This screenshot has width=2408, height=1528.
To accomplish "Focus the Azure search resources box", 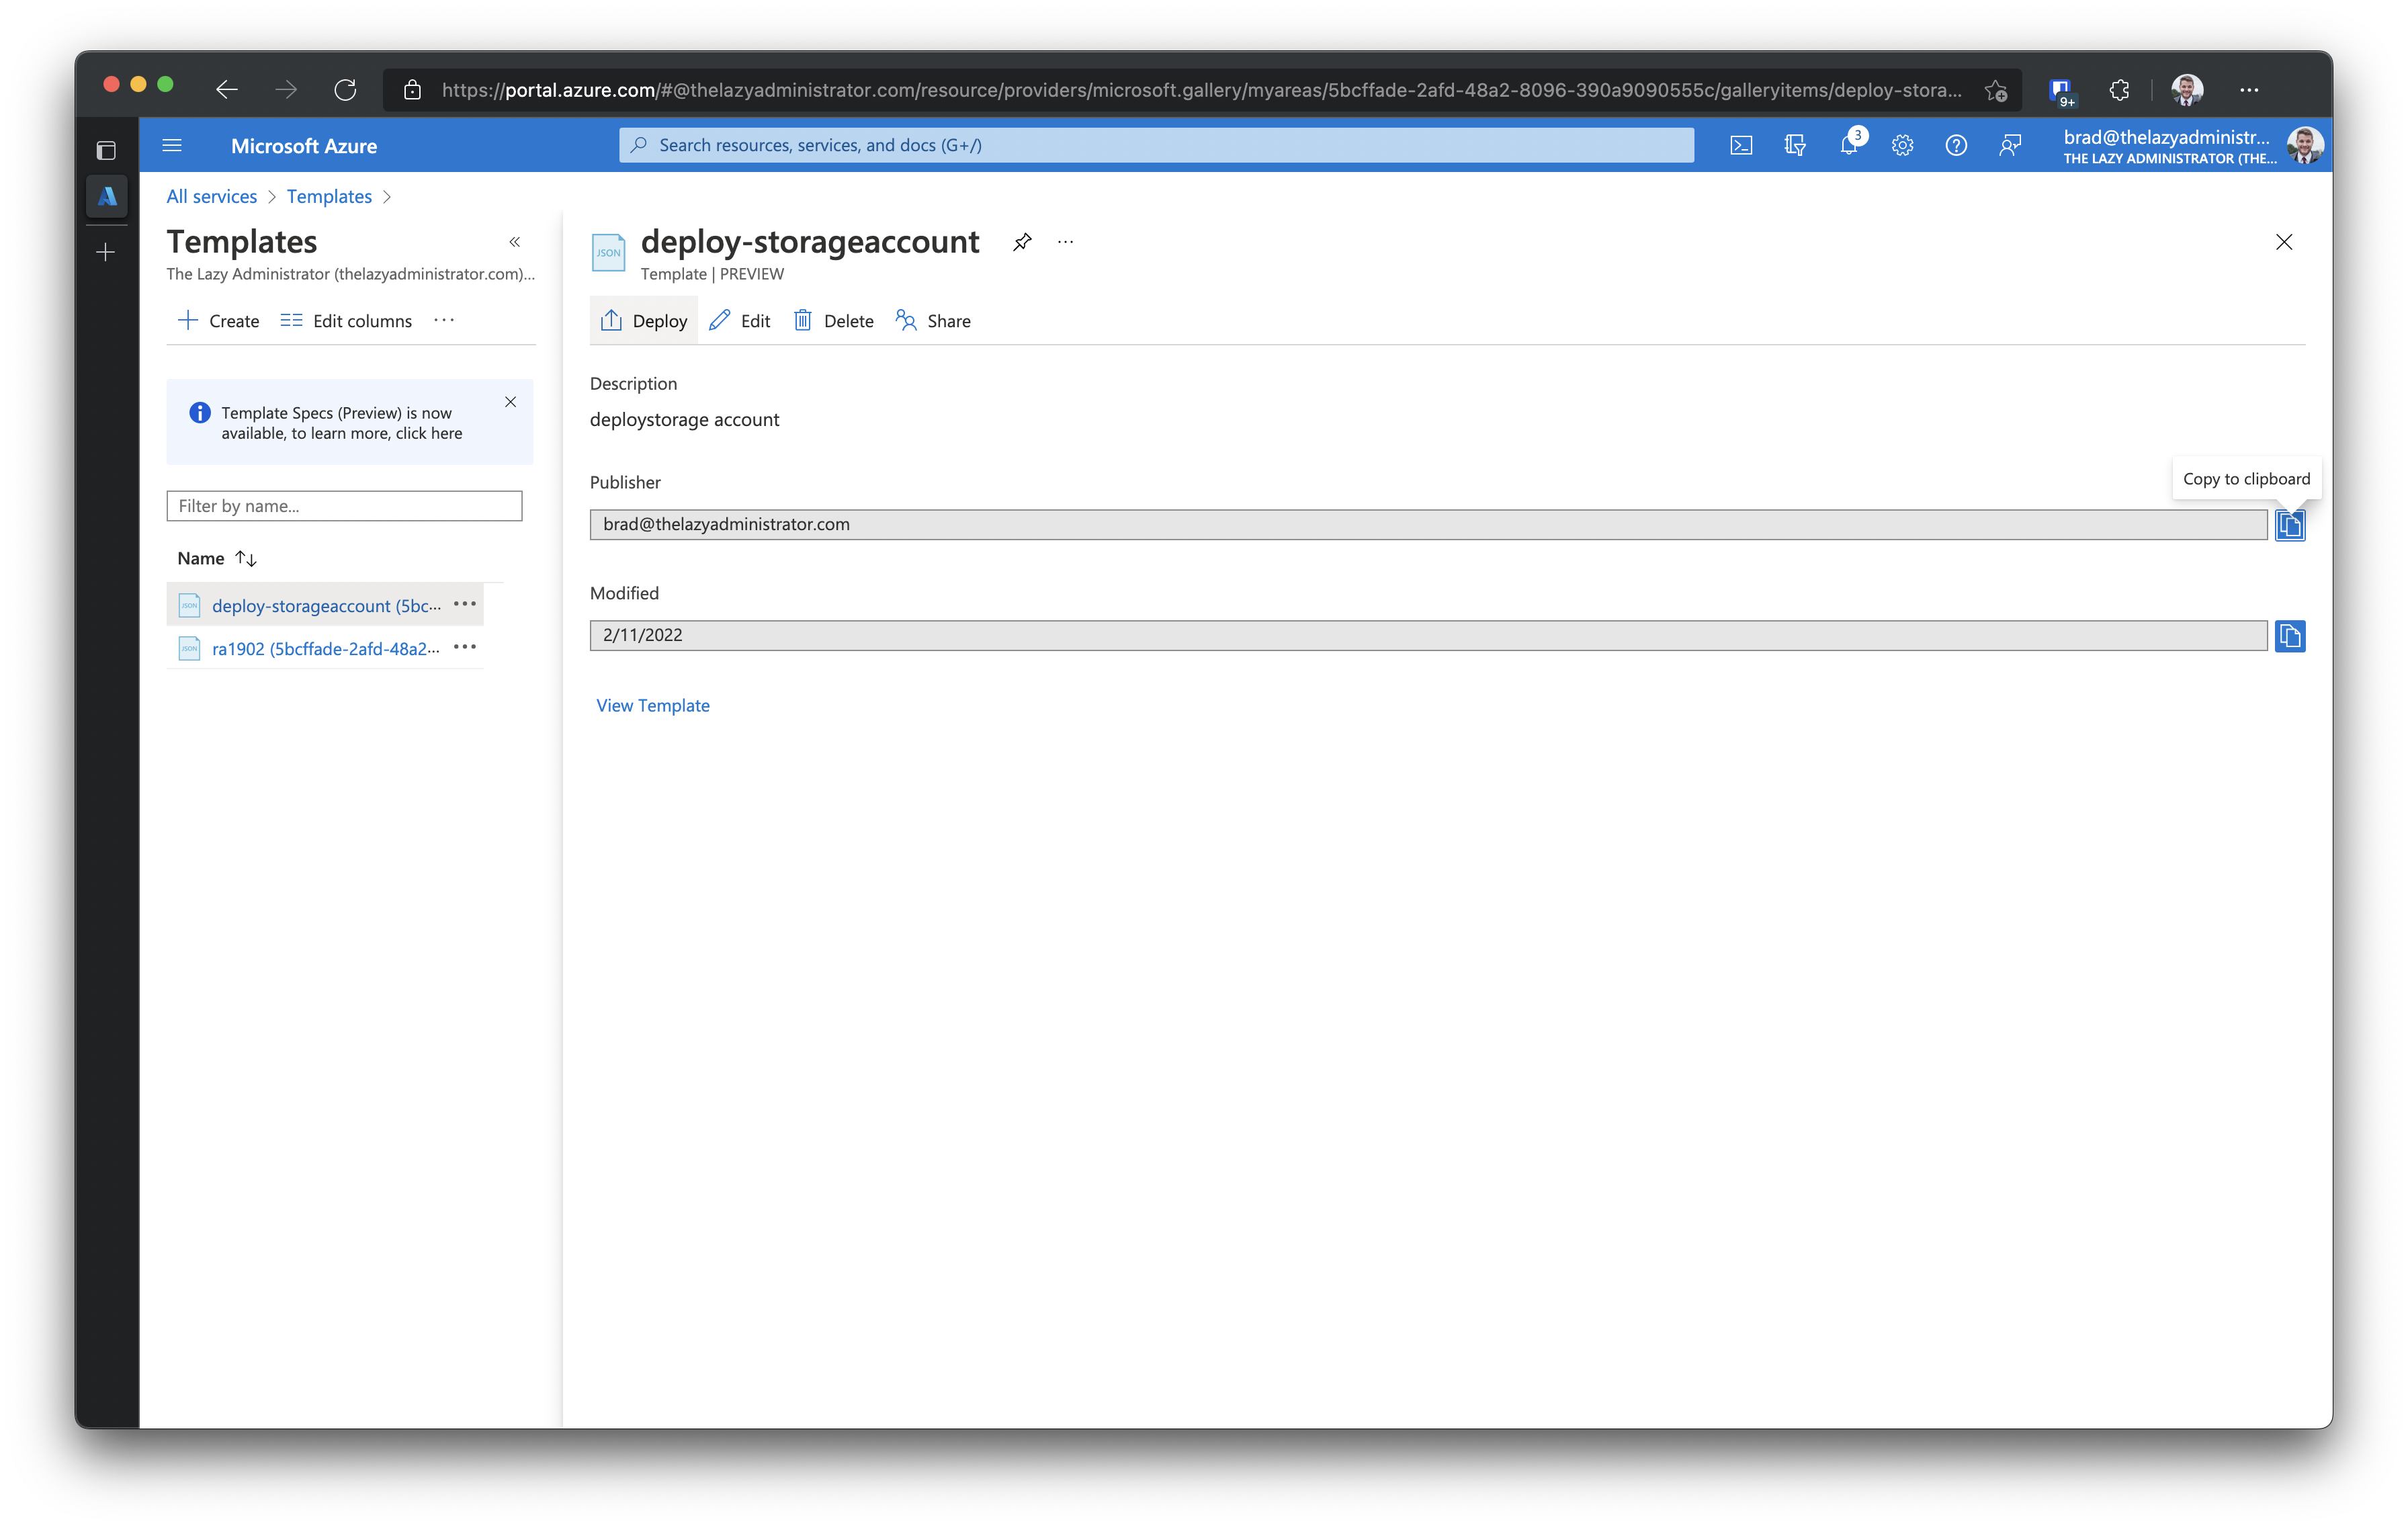I will pos(1156,146).
